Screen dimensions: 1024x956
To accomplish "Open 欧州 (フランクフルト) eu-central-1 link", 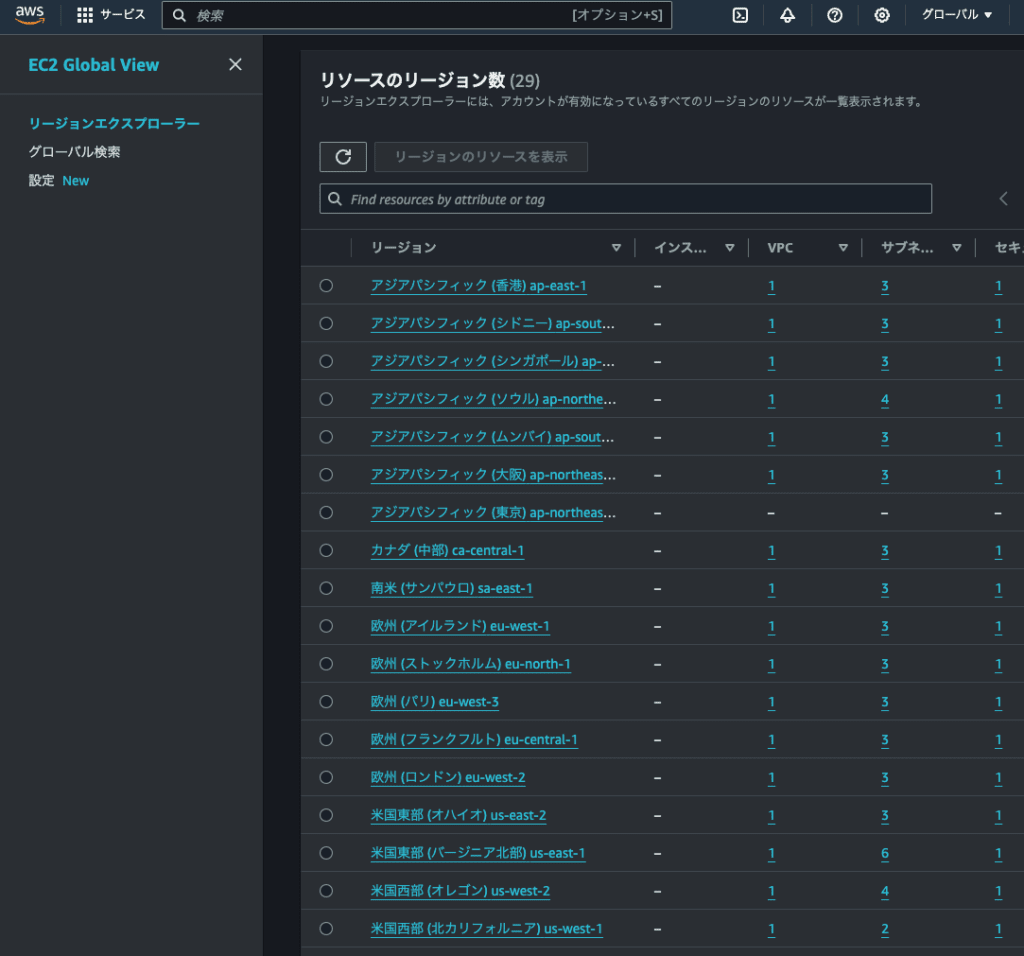I will pyautogui.click(x=474, y=739).
